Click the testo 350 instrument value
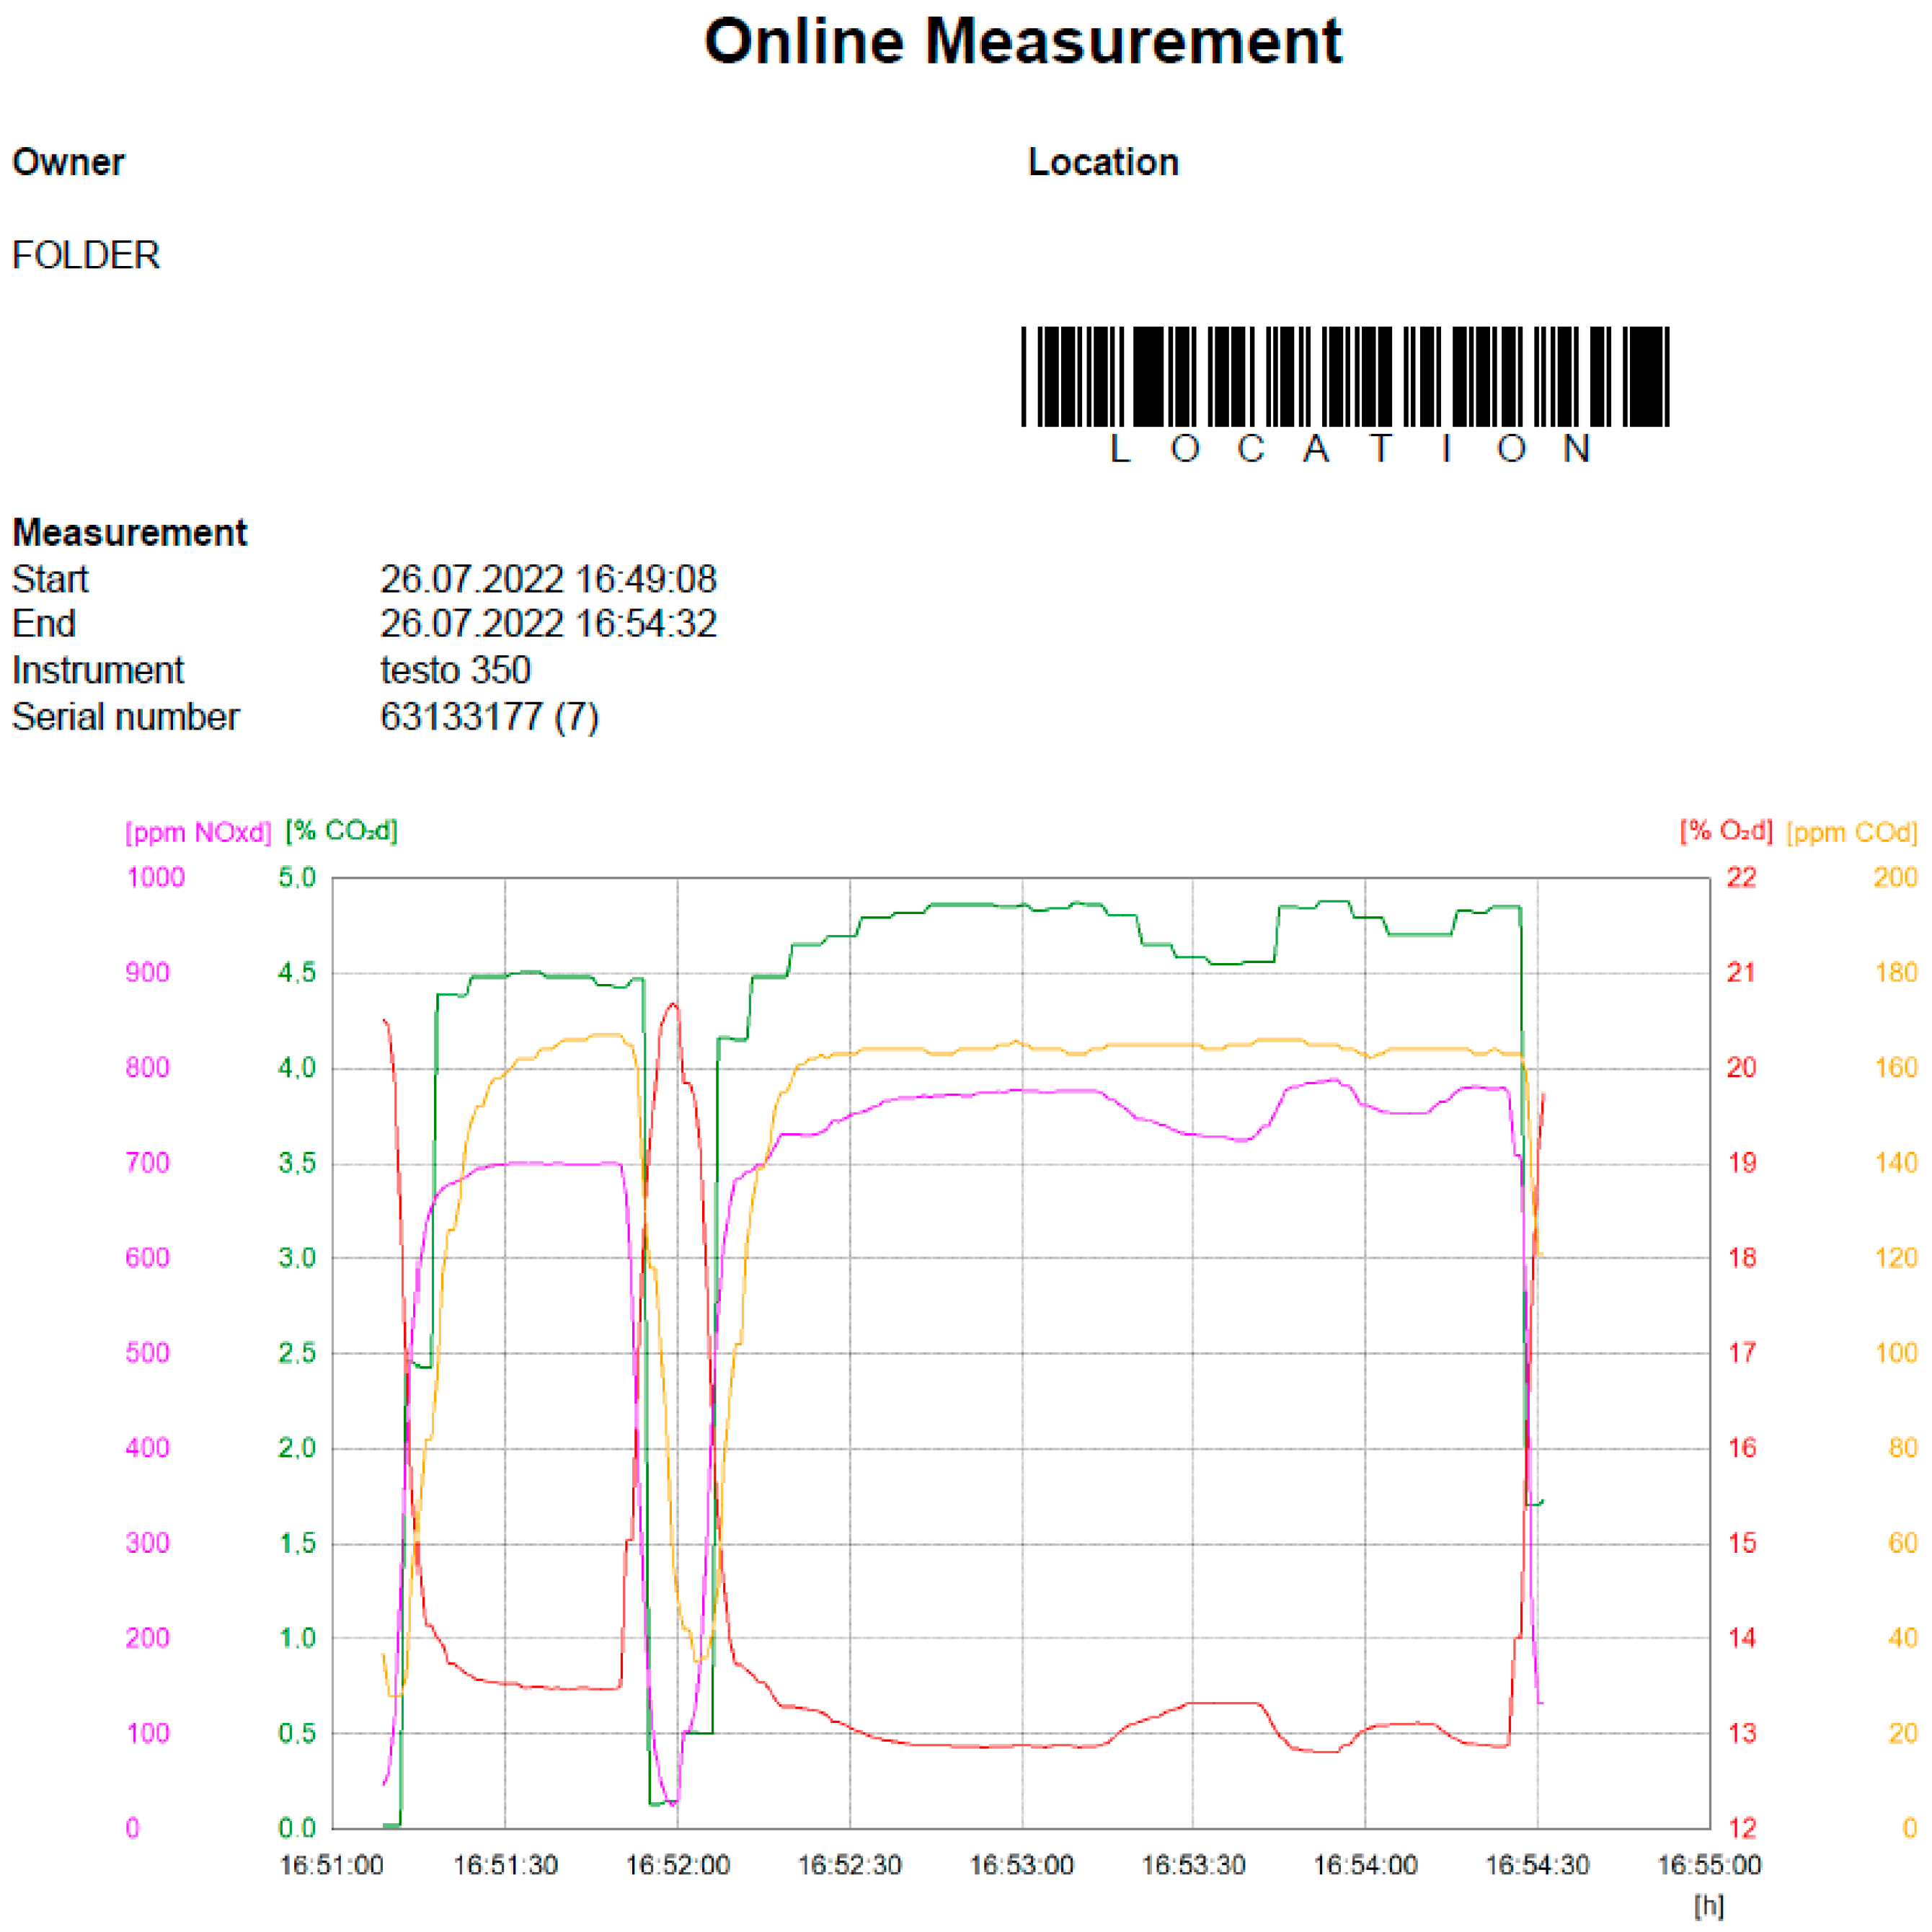The height and width of the screenshot is (1932, 1932). [x=455, y=670]
